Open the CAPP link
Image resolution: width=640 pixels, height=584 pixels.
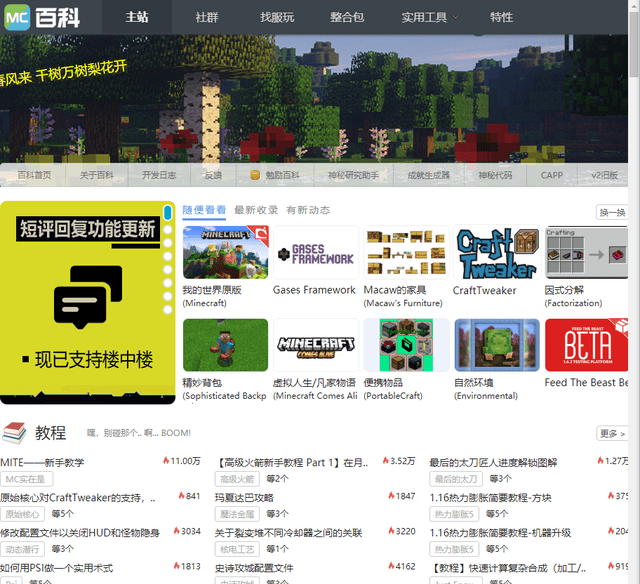pos(551,175)
